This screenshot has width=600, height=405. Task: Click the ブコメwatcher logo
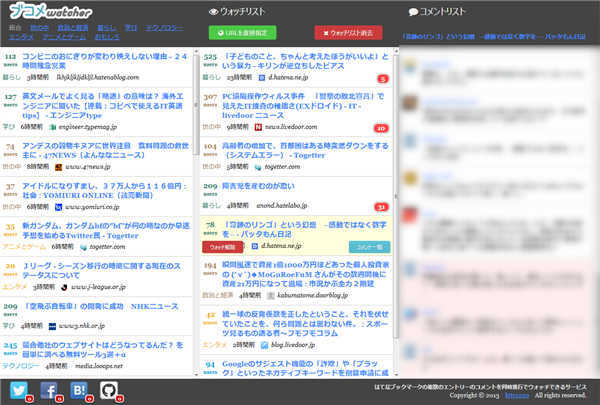point(51,11)
